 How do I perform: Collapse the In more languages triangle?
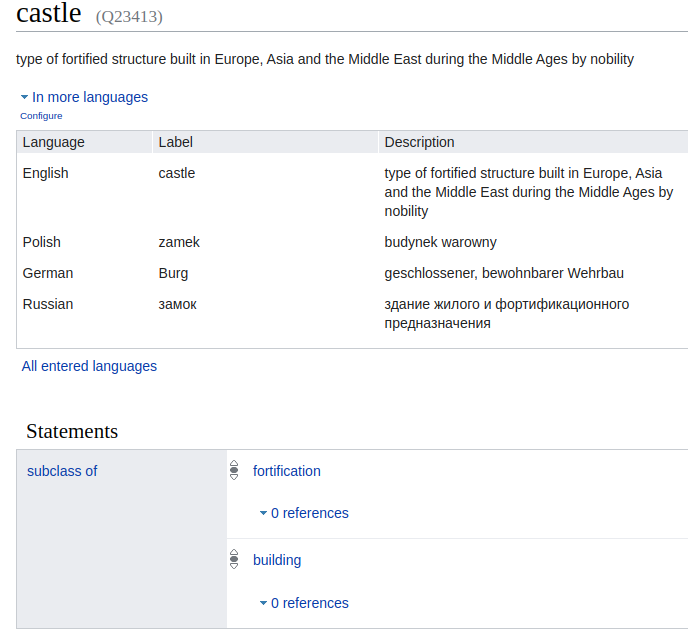25,97
